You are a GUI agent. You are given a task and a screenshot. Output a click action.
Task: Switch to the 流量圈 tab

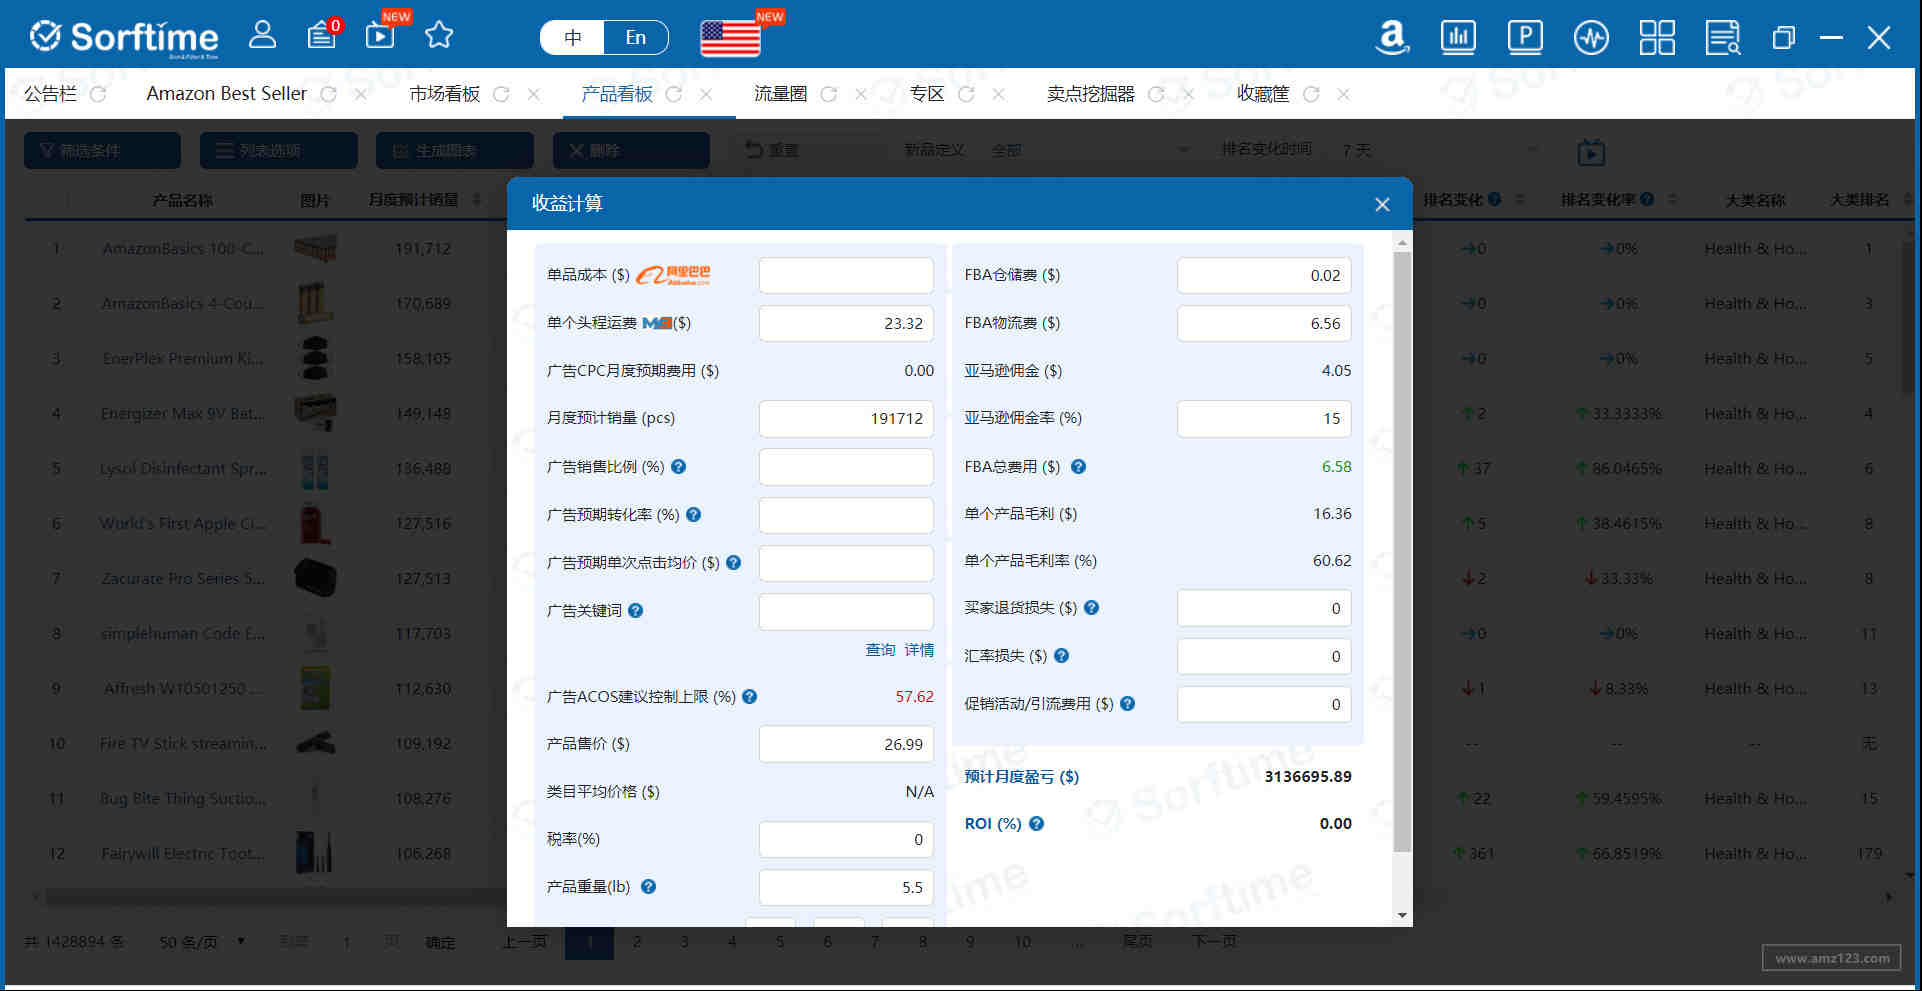(780, 94)
